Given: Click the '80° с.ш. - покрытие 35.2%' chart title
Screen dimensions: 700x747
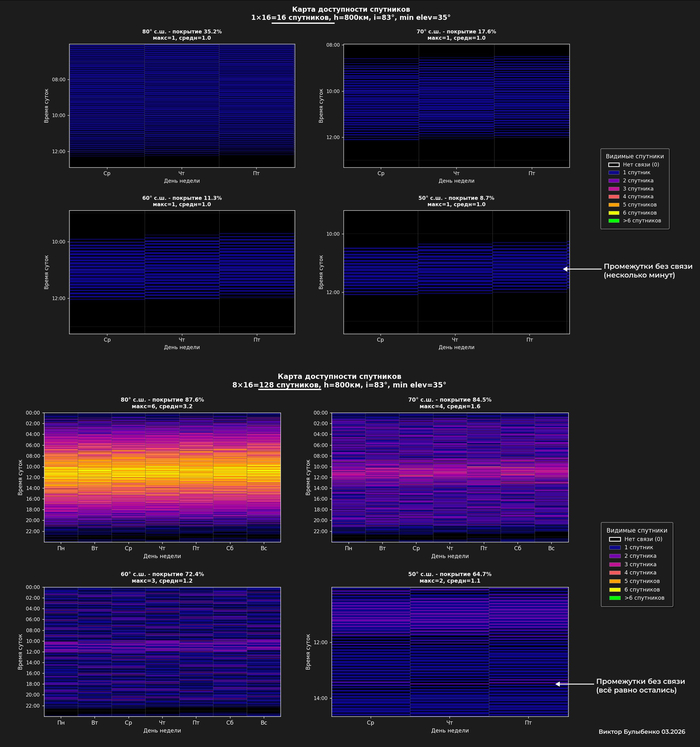Looking at the screenshot, I should pyautogui.click(x=182, y=31).
